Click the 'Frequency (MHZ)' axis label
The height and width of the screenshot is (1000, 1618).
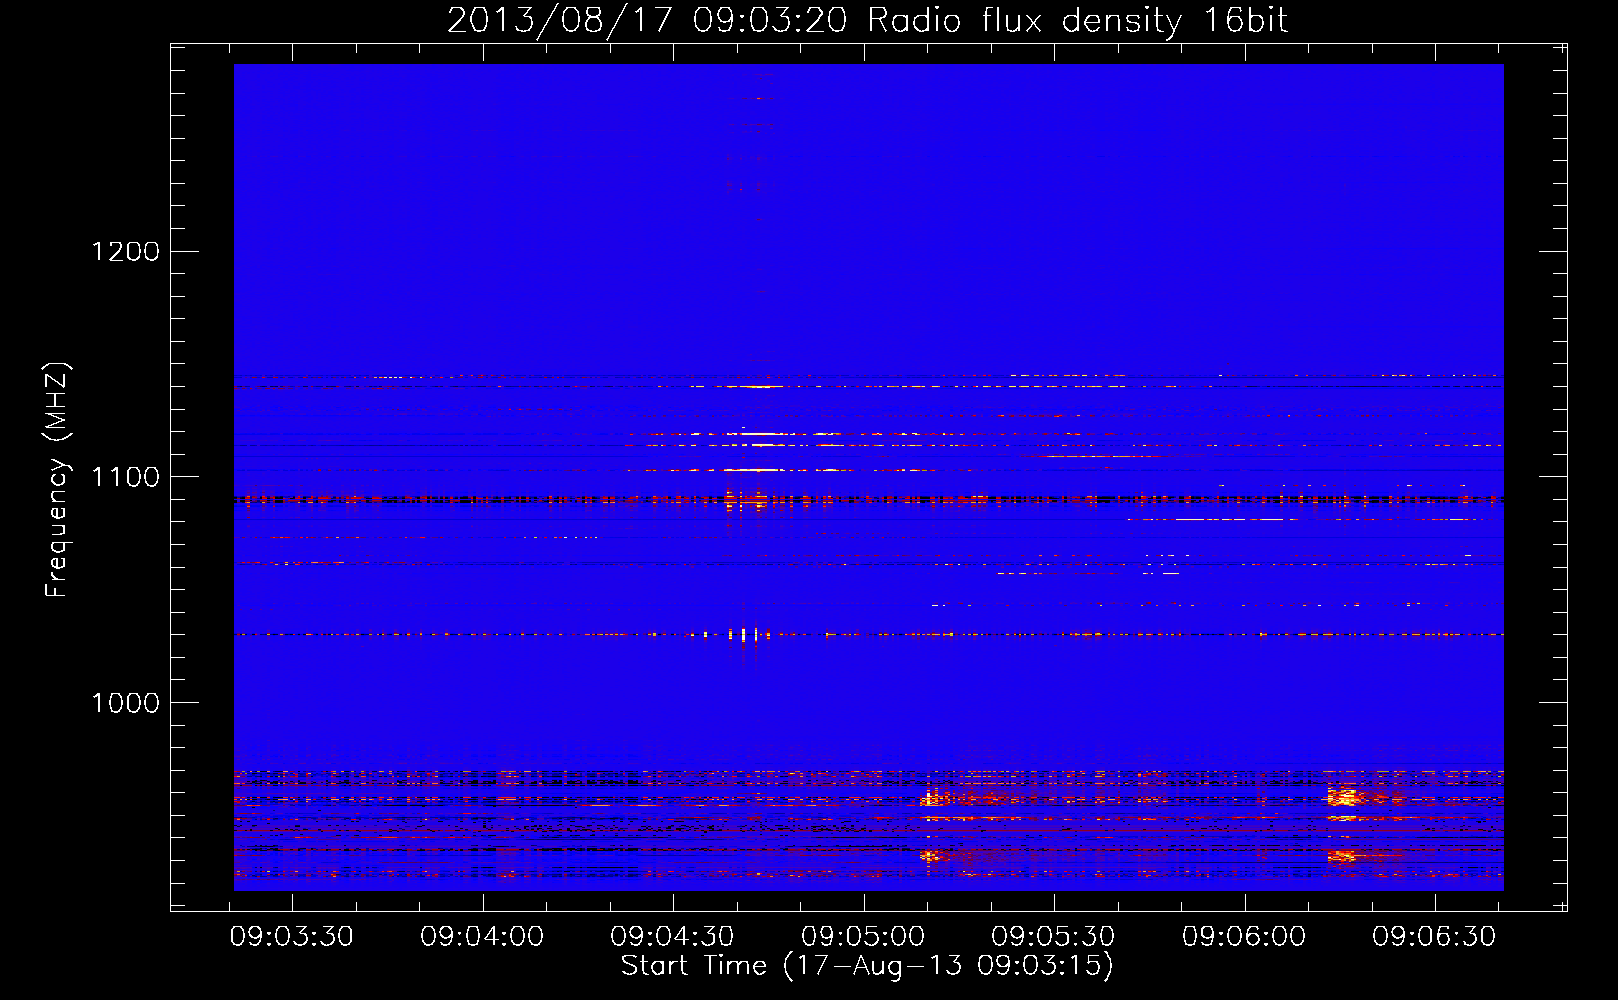57,480
